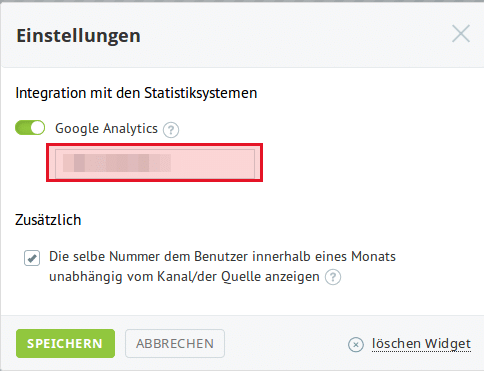Screen dimensions: 484x371
Task: Click the gray footer bar beside ABBRECHEN
Action: (286, 343)
